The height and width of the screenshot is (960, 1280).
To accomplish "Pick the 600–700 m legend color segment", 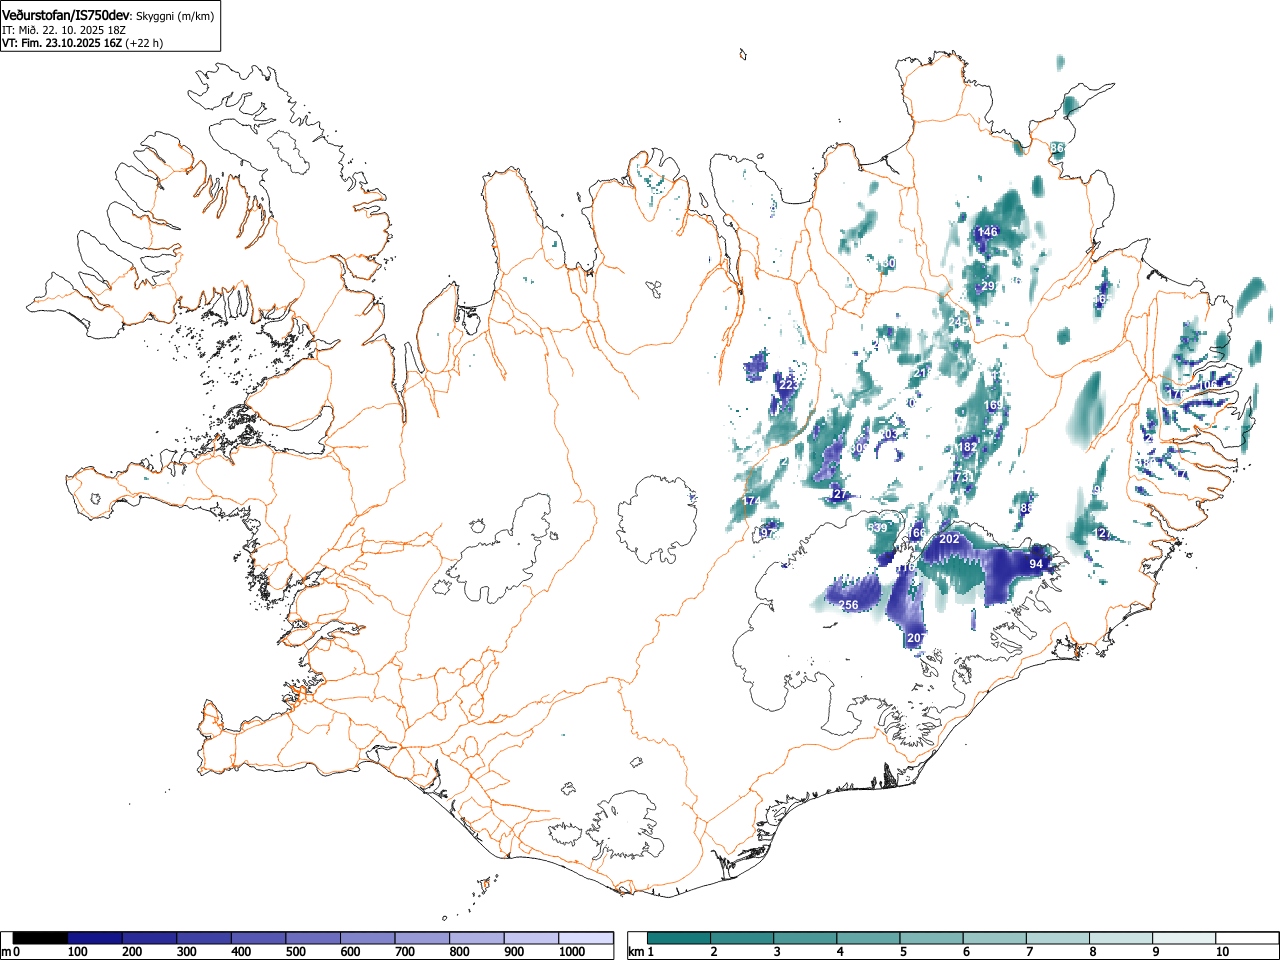I will [x=369, y=938].
